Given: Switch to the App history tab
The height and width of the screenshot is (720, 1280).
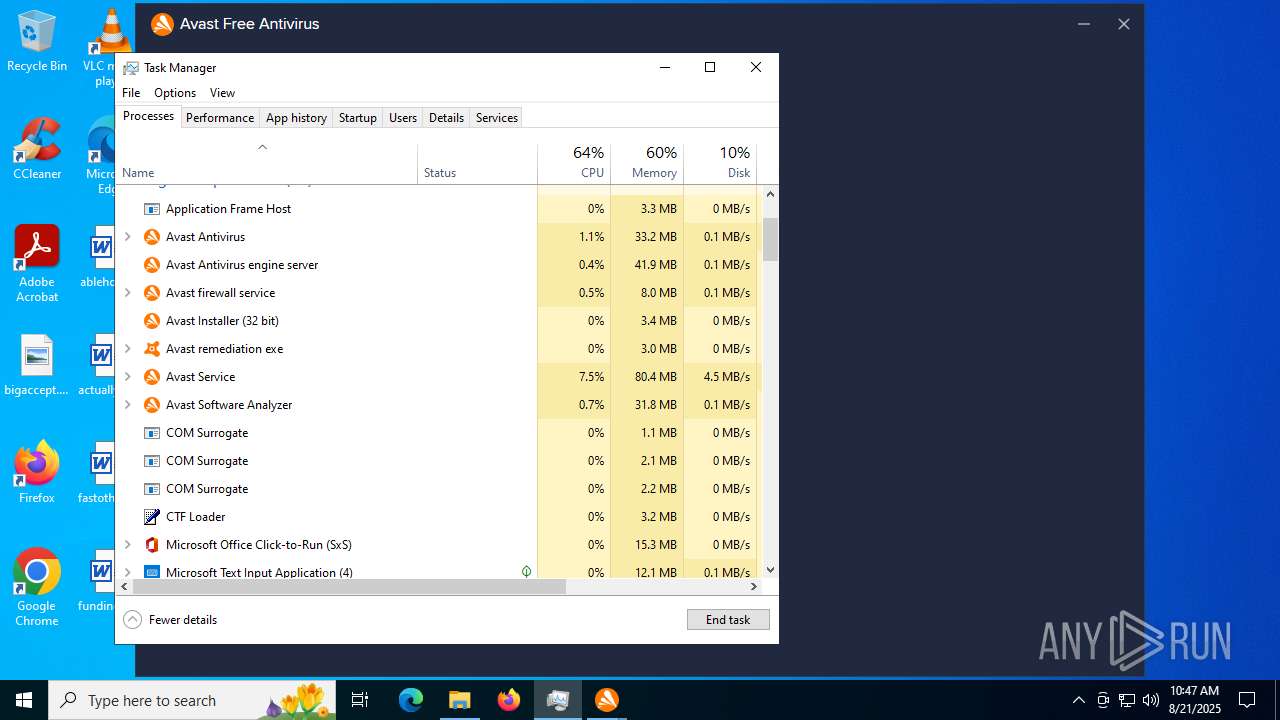Looking at the screenshot, I should point(296,118).
